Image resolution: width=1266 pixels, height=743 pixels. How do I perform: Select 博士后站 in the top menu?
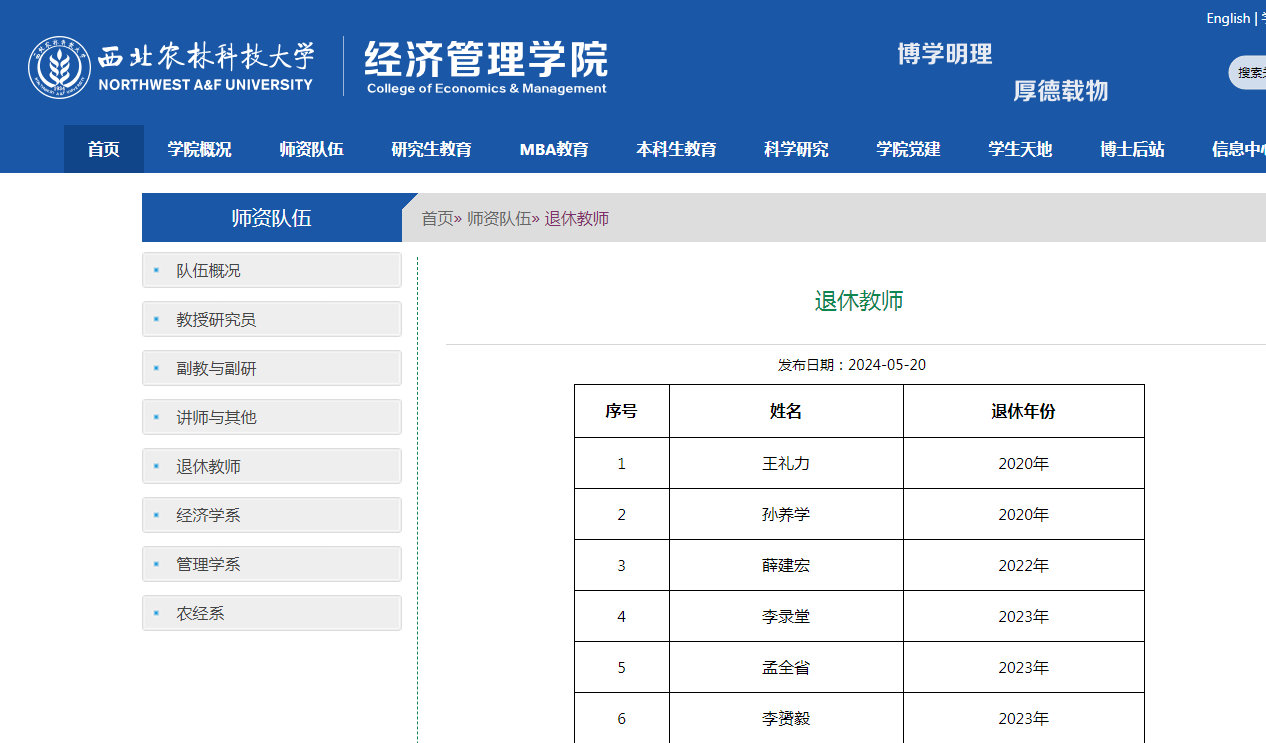point(1131,149)
